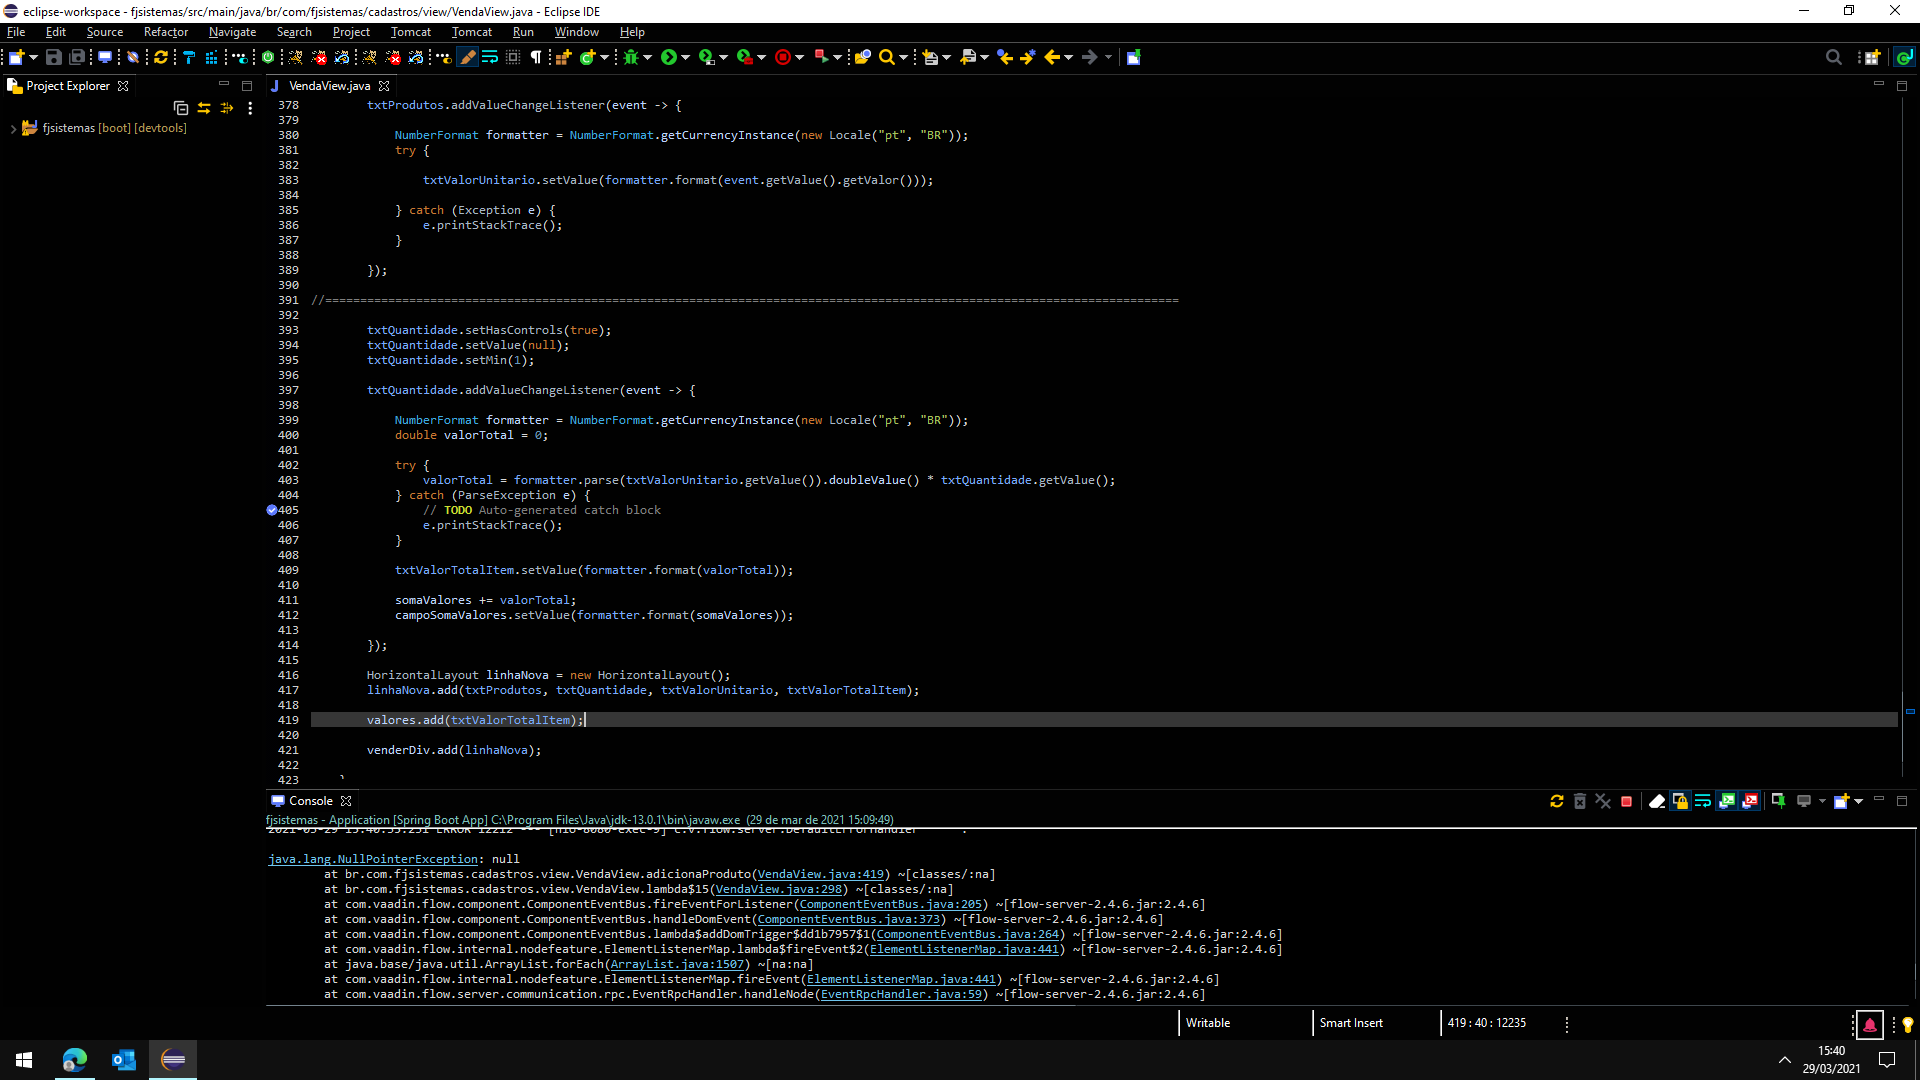Click the editor overview ruler marker
1920x1080 pixels.
(x=1910, y=712)
